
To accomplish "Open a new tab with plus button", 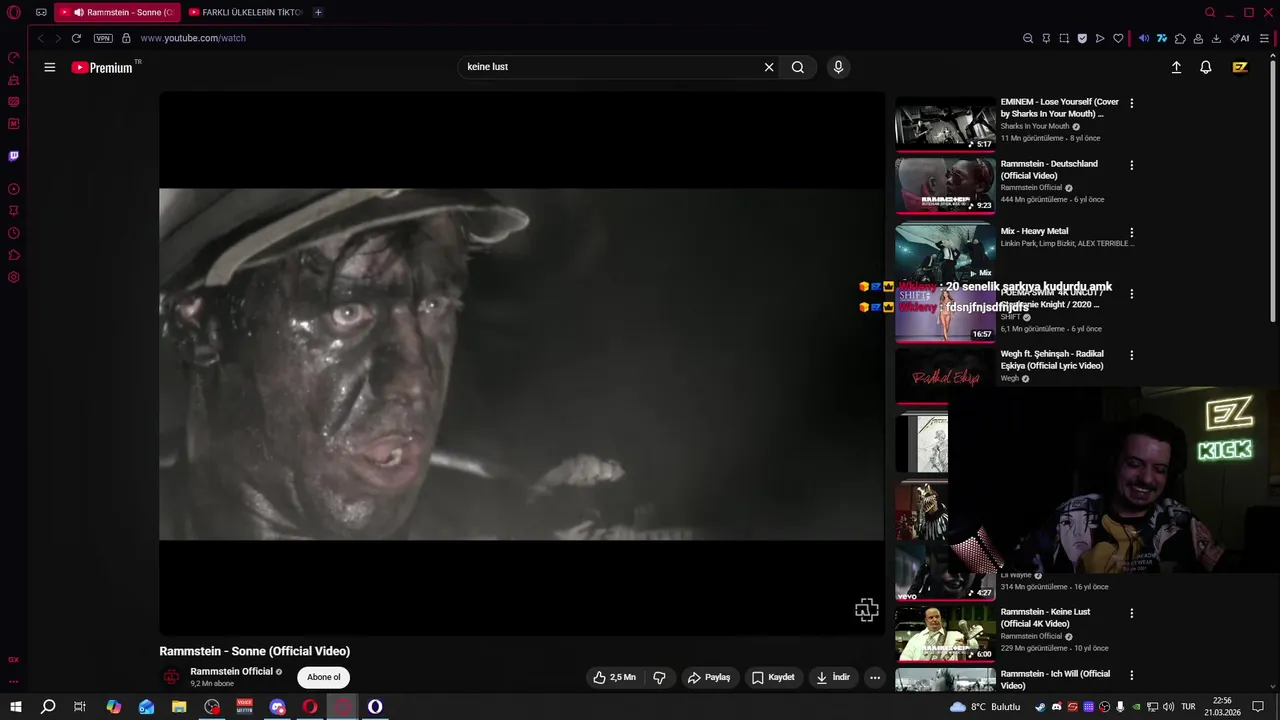I will tap(318, 12).
